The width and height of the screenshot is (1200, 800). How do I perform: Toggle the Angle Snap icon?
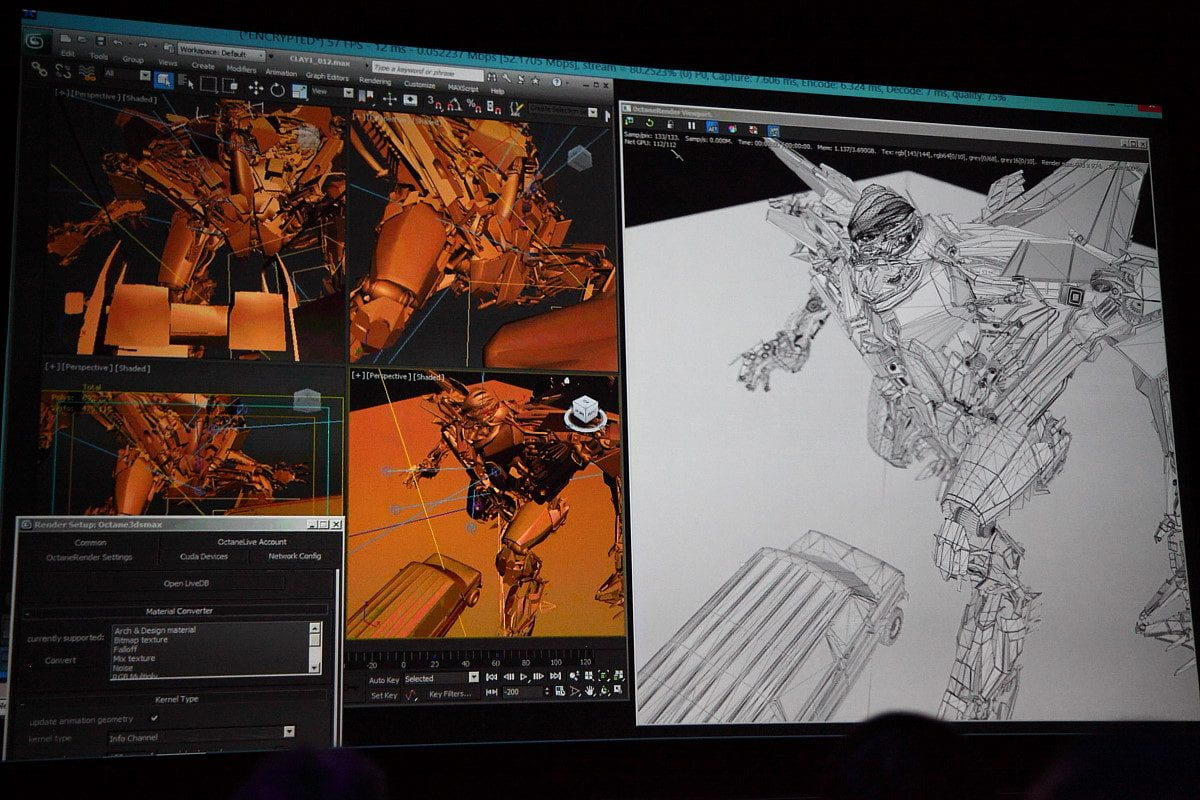point(454,104)
